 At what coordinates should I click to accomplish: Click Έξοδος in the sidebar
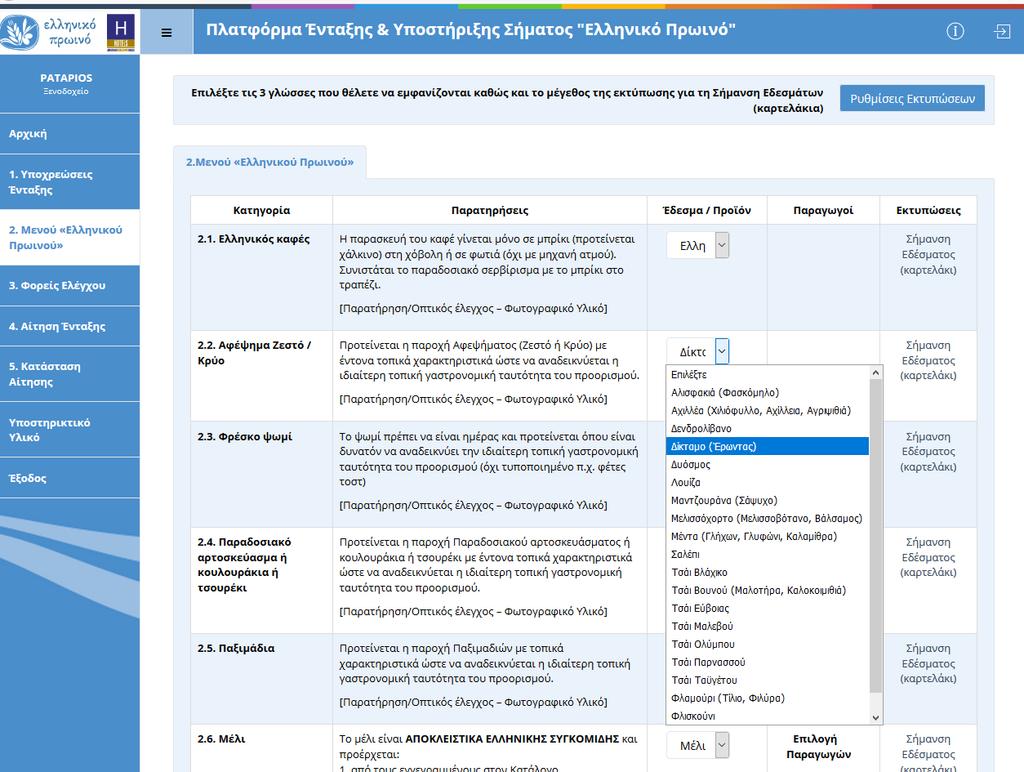70,478
